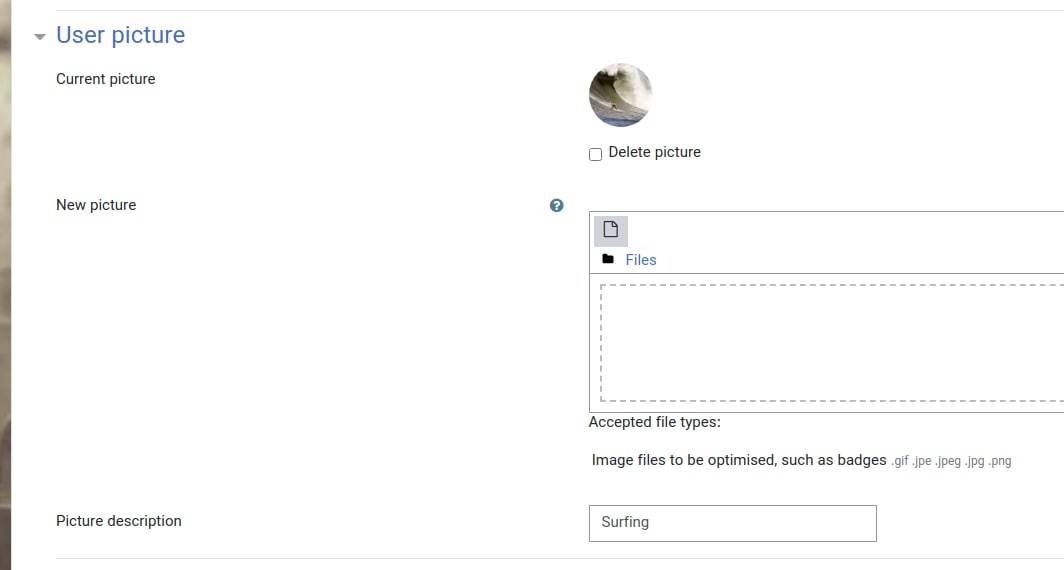Open help for New picture
The image size is (1064, 570).
tap(556, 205)
